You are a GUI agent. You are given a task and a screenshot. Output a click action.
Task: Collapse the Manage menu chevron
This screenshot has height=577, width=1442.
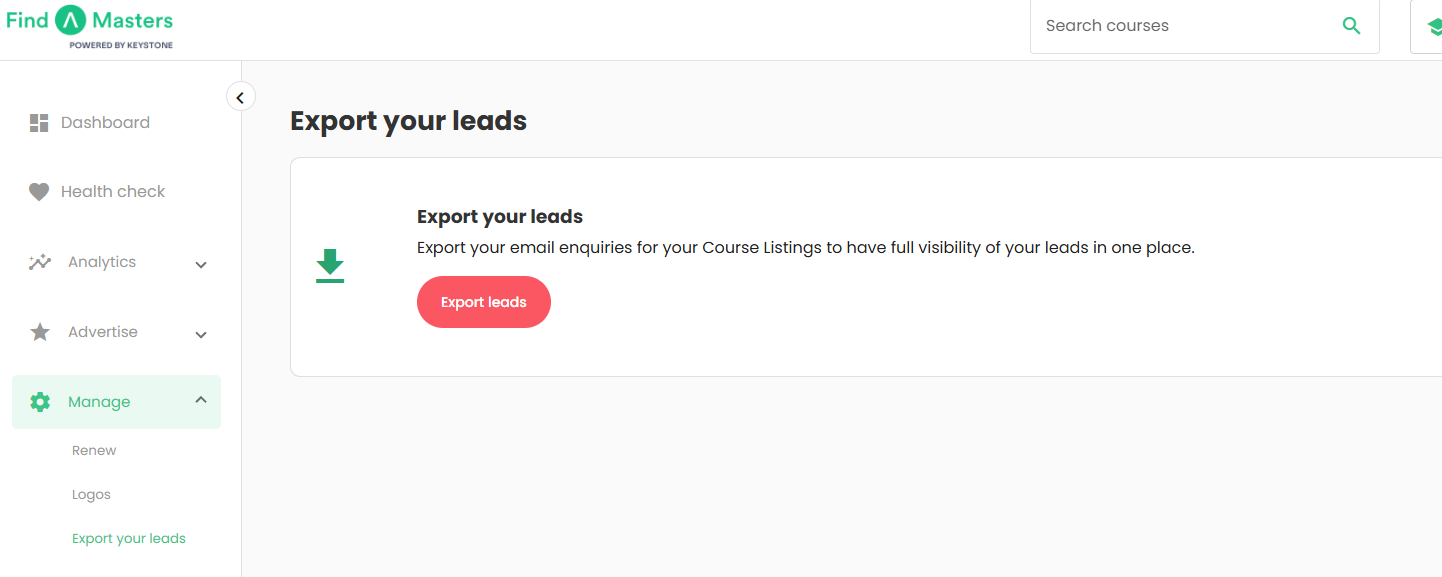201,400
